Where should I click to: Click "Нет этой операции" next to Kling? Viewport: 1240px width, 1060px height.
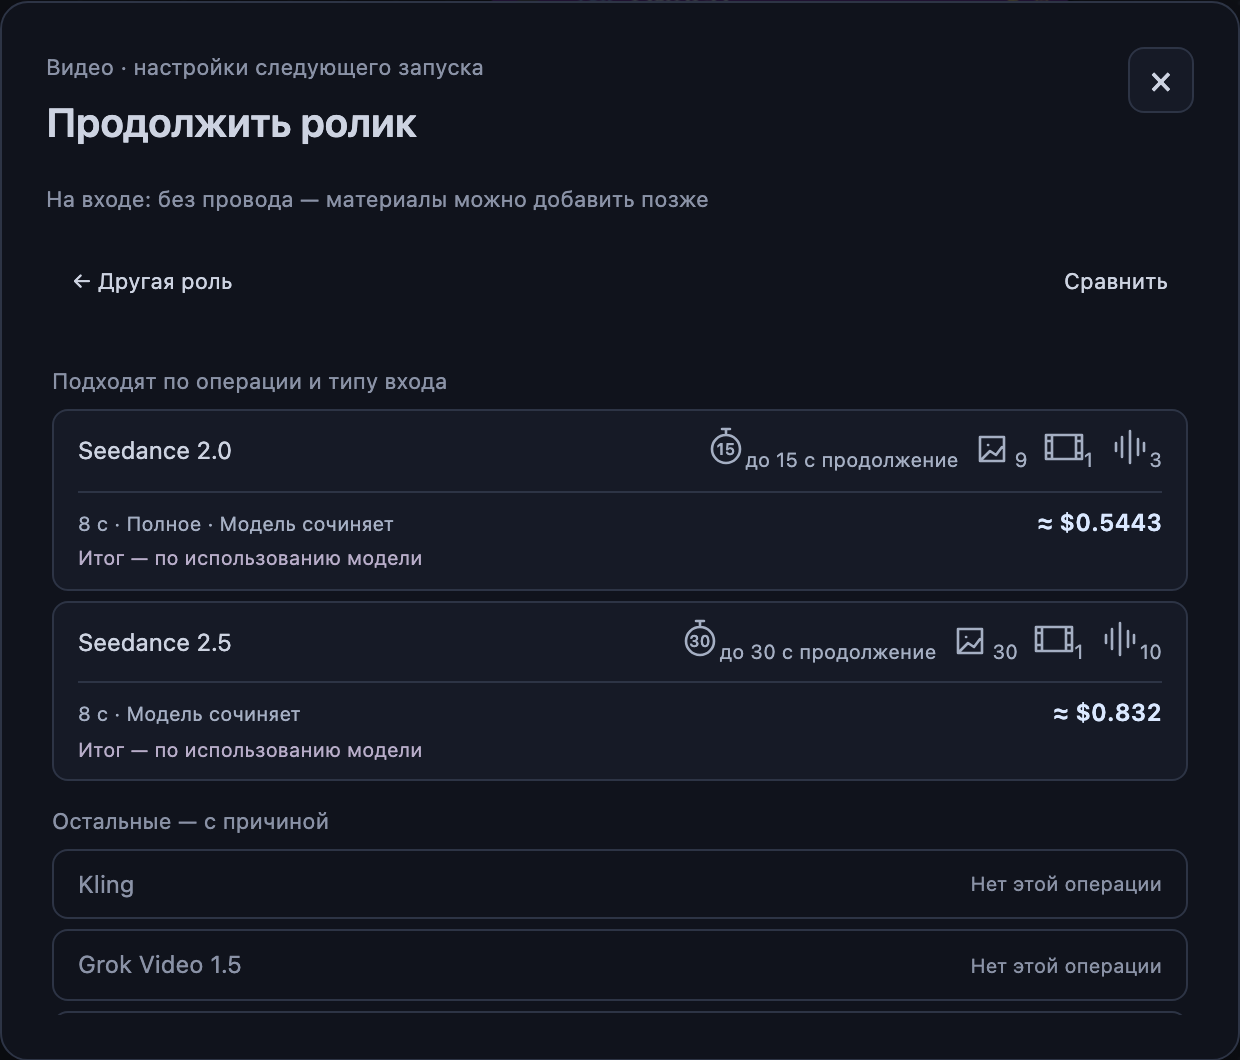pos(1066,884)
